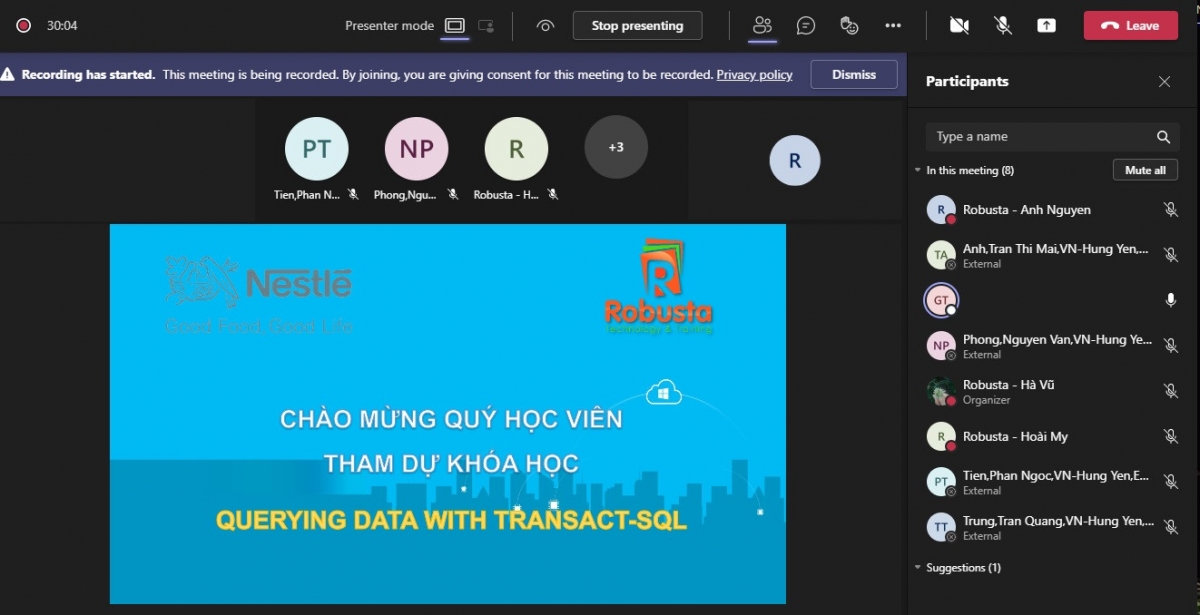Click the NP participant avatar tile
Viewport: 1200px width, 615px height.
click(416, 149)
